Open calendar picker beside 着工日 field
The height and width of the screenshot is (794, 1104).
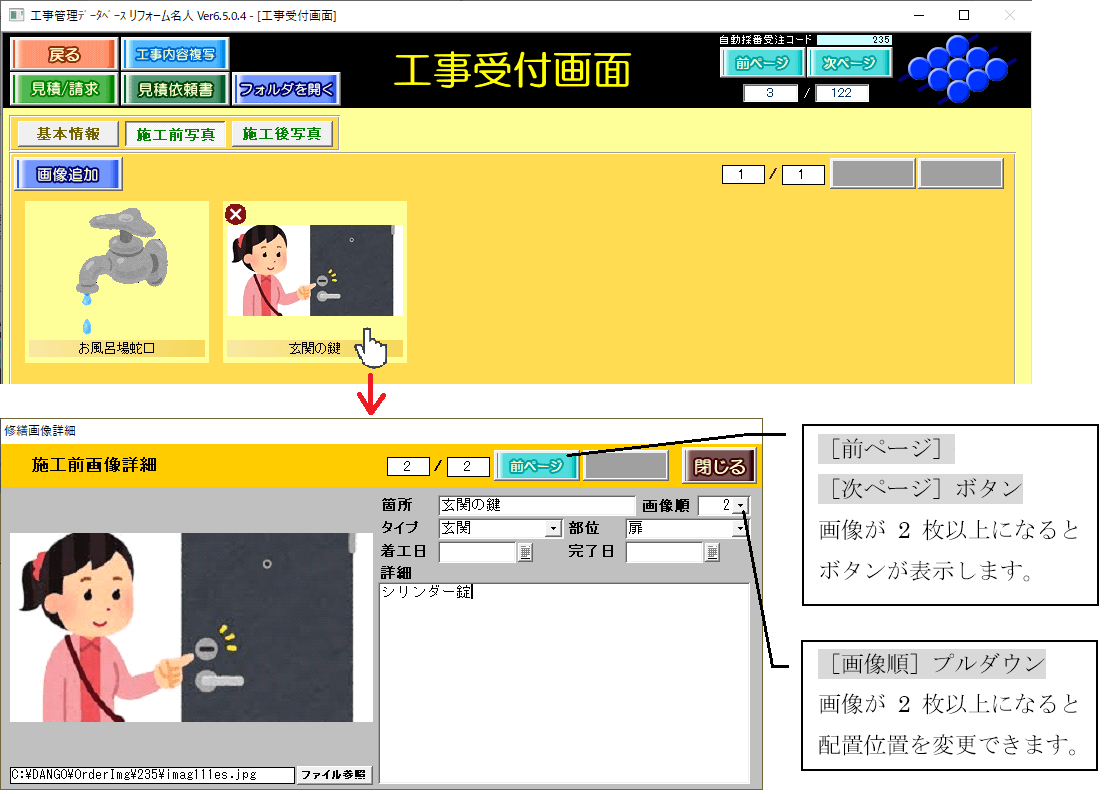(526, 552)
